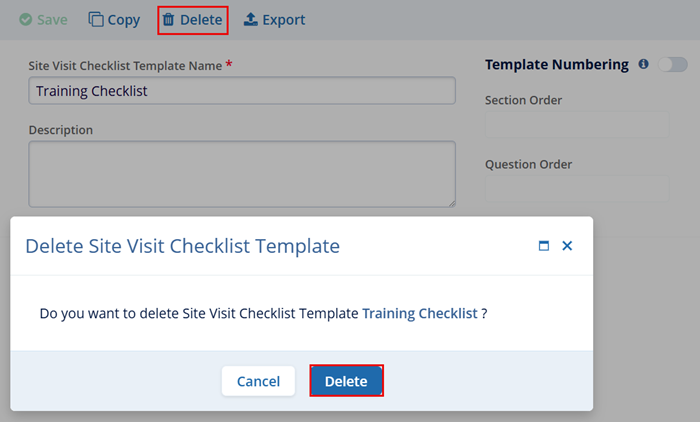Click the Export upload icon
The width and height of the screenshot is (700, 422).
[x=251, y=20]
